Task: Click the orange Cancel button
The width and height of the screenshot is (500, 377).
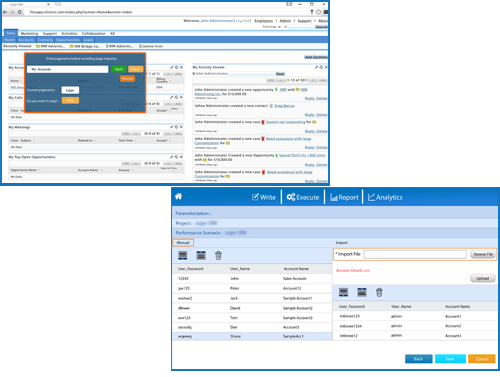Action: tap(482, 359)
